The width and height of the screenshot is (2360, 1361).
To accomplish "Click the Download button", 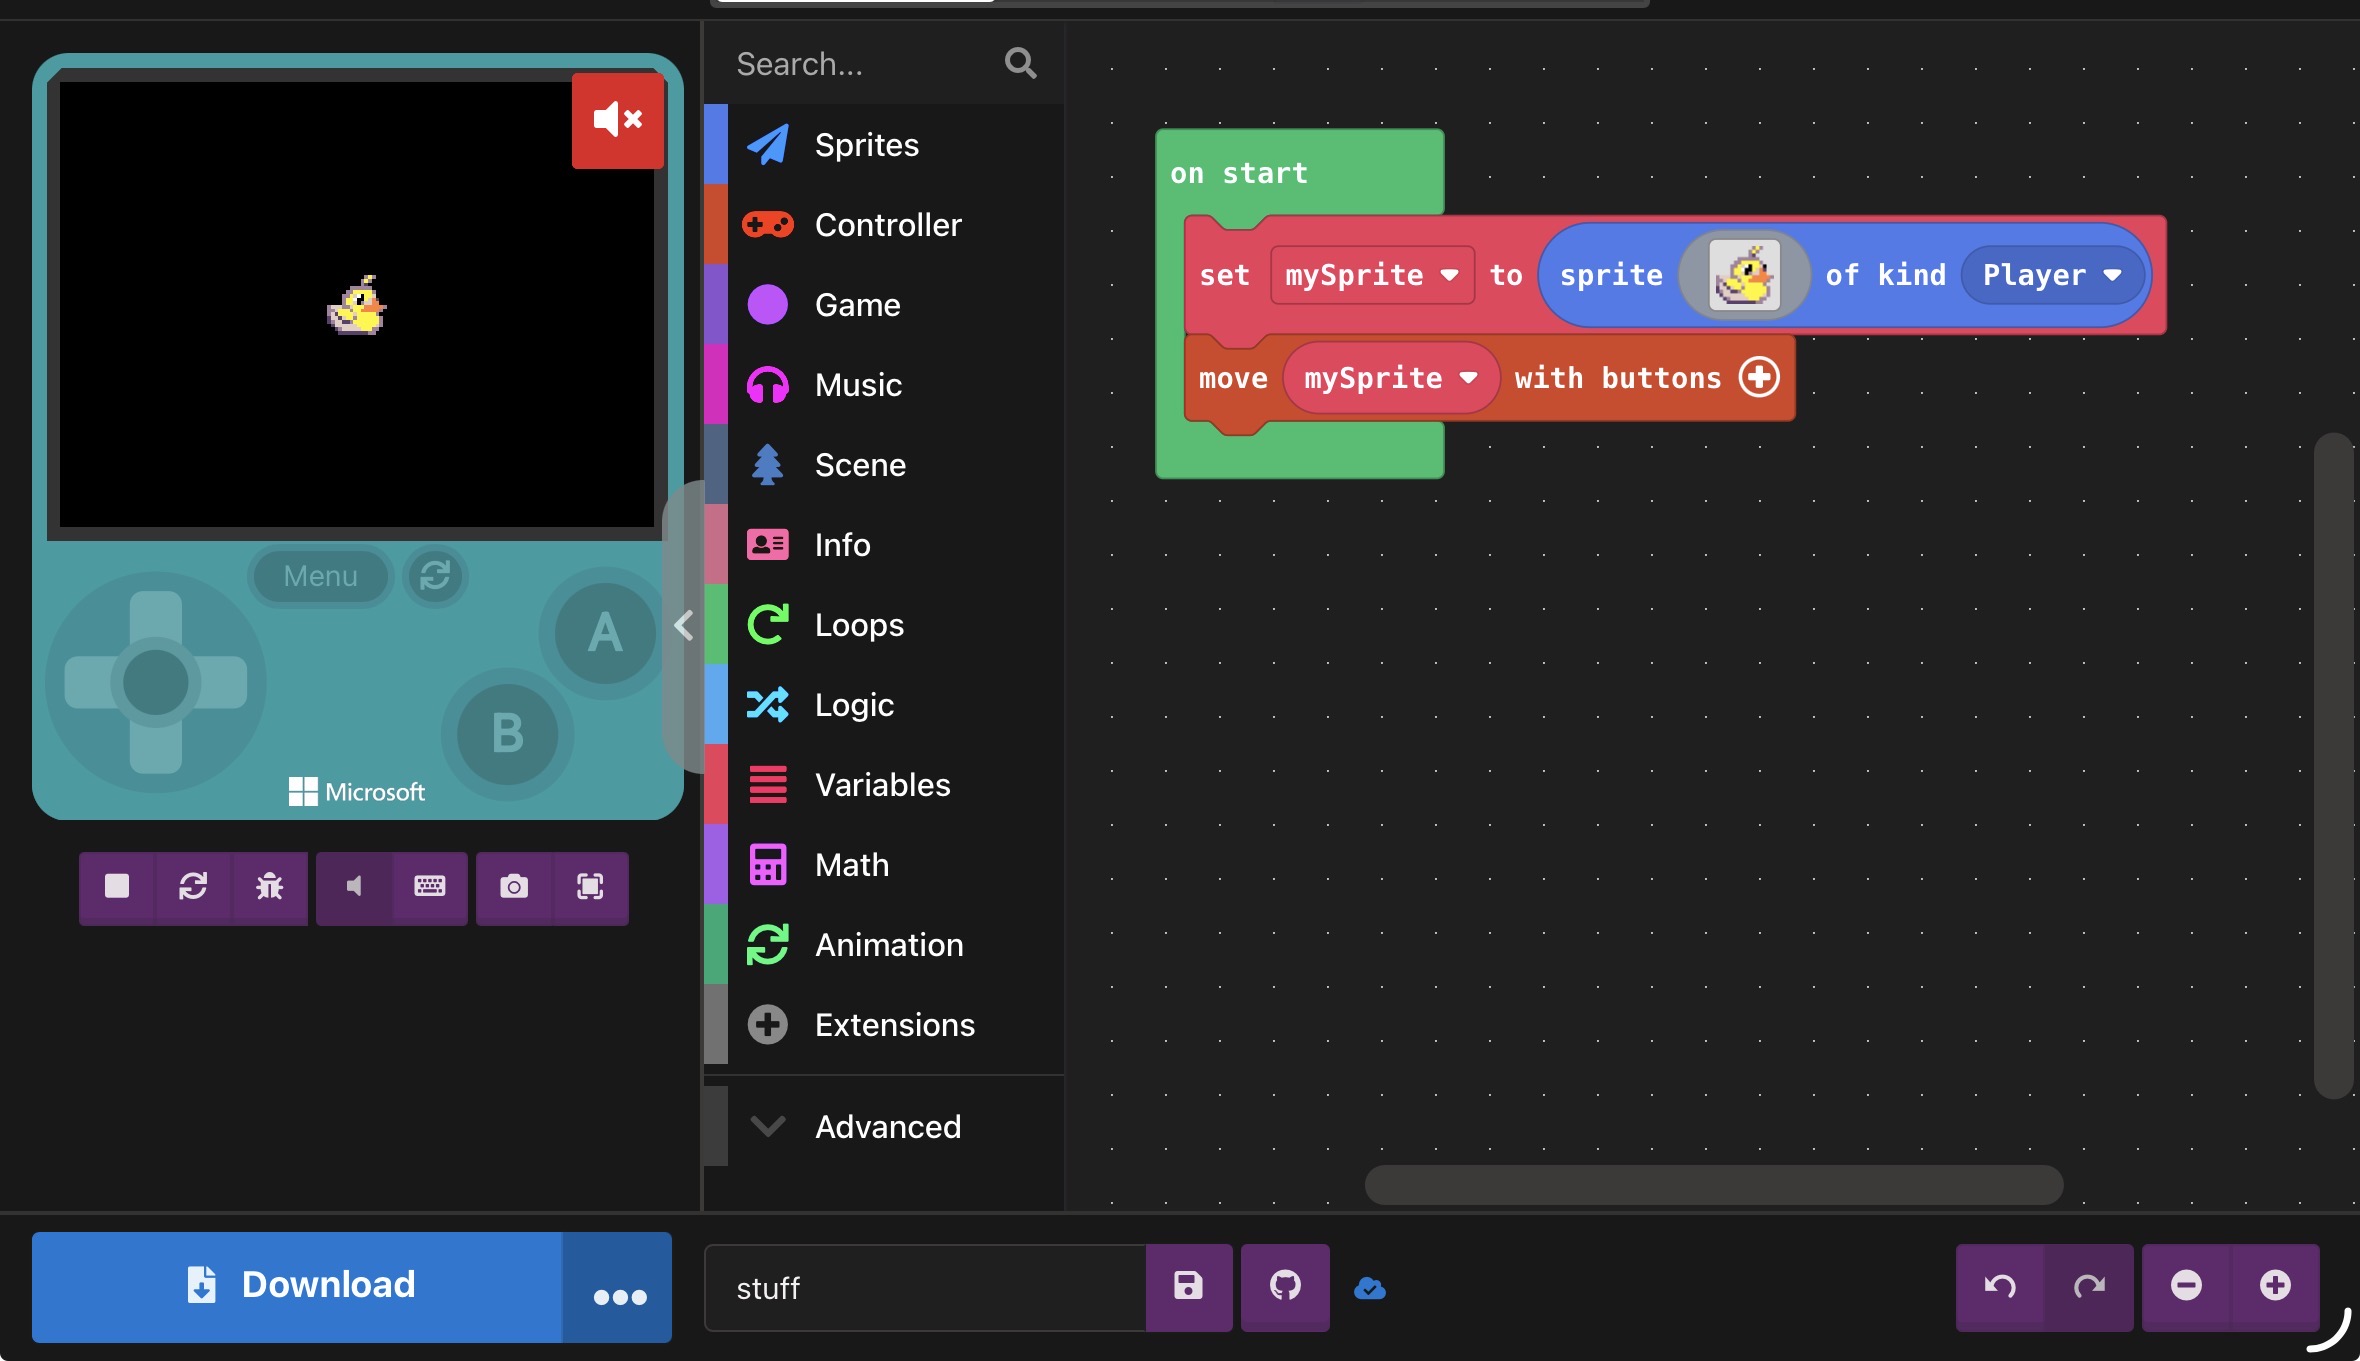I will pyautogui.click(x=298, y=1286).
